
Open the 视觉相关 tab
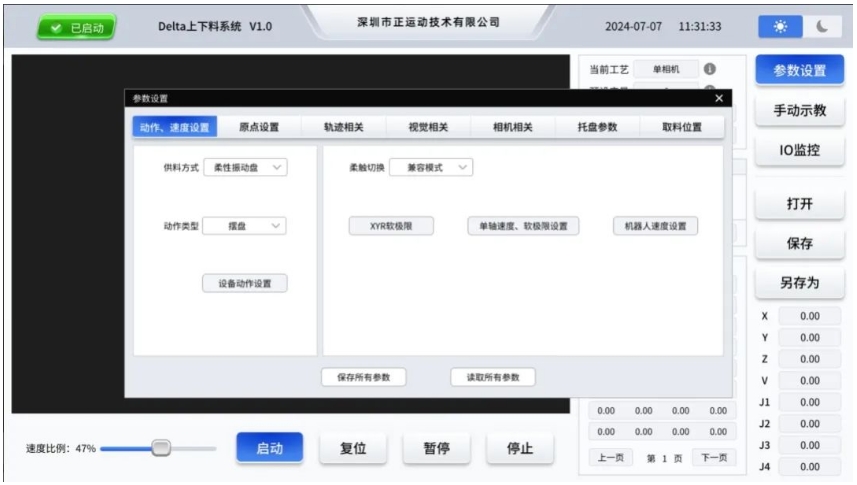(x=428, y=127)
